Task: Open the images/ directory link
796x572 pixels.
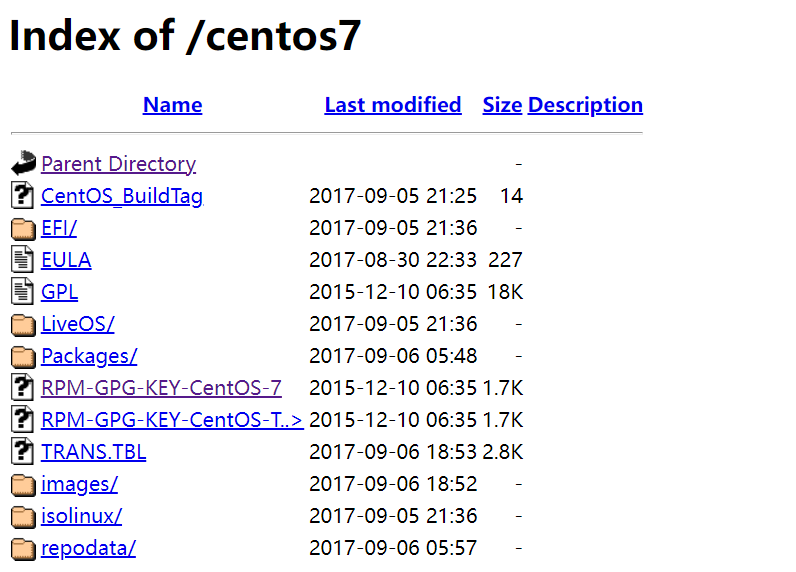Action: (x=80, y=484)
